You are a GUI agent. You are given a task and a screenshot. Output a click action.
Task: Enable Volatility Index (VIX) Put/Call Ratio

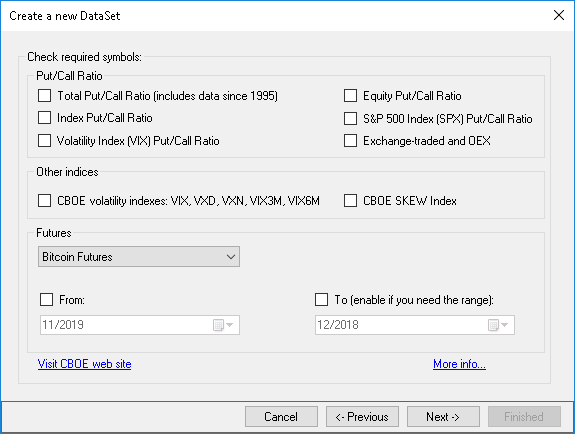click(x=45, y=141)
